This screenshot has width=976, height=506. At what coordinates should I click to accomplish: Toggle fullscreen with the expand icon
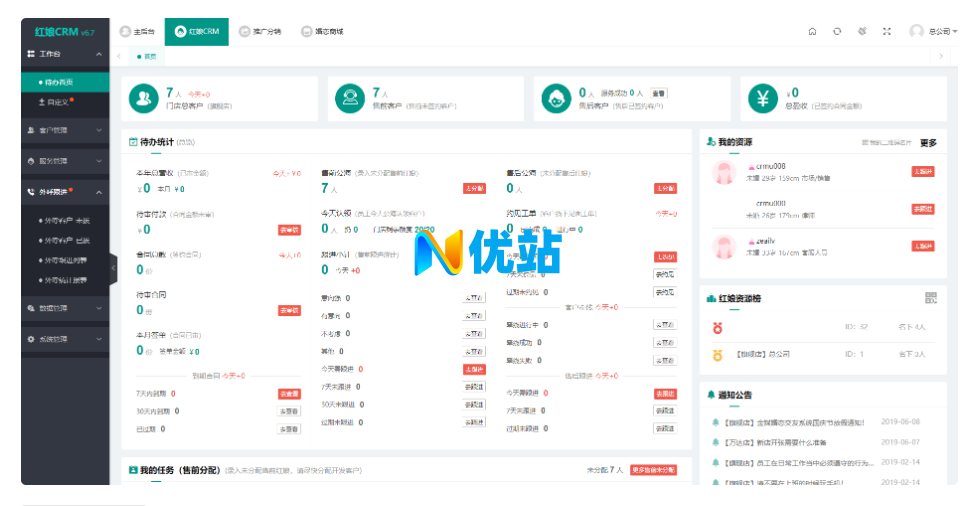886,32
